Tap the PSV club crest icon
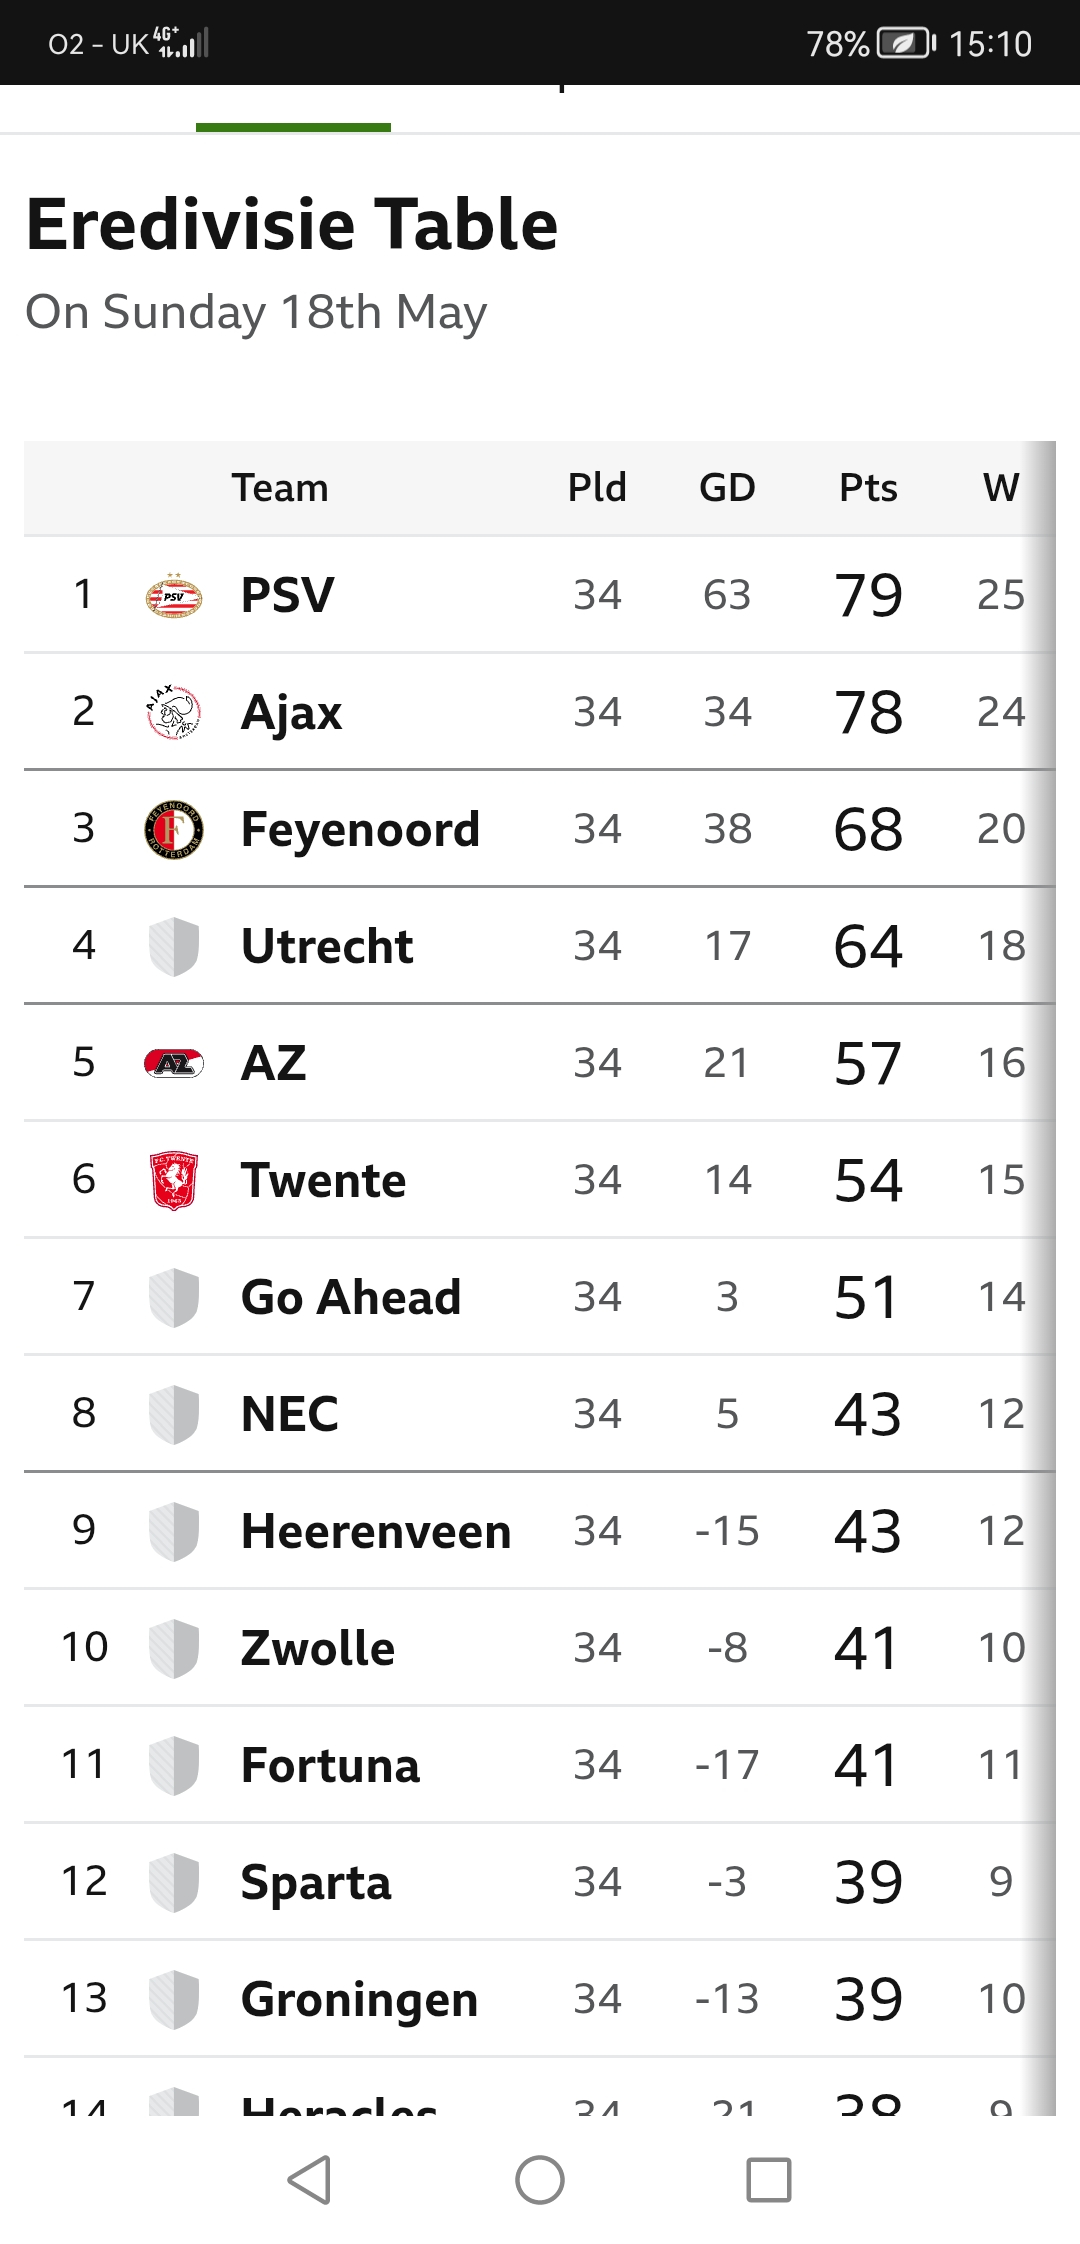 (174, 595)
